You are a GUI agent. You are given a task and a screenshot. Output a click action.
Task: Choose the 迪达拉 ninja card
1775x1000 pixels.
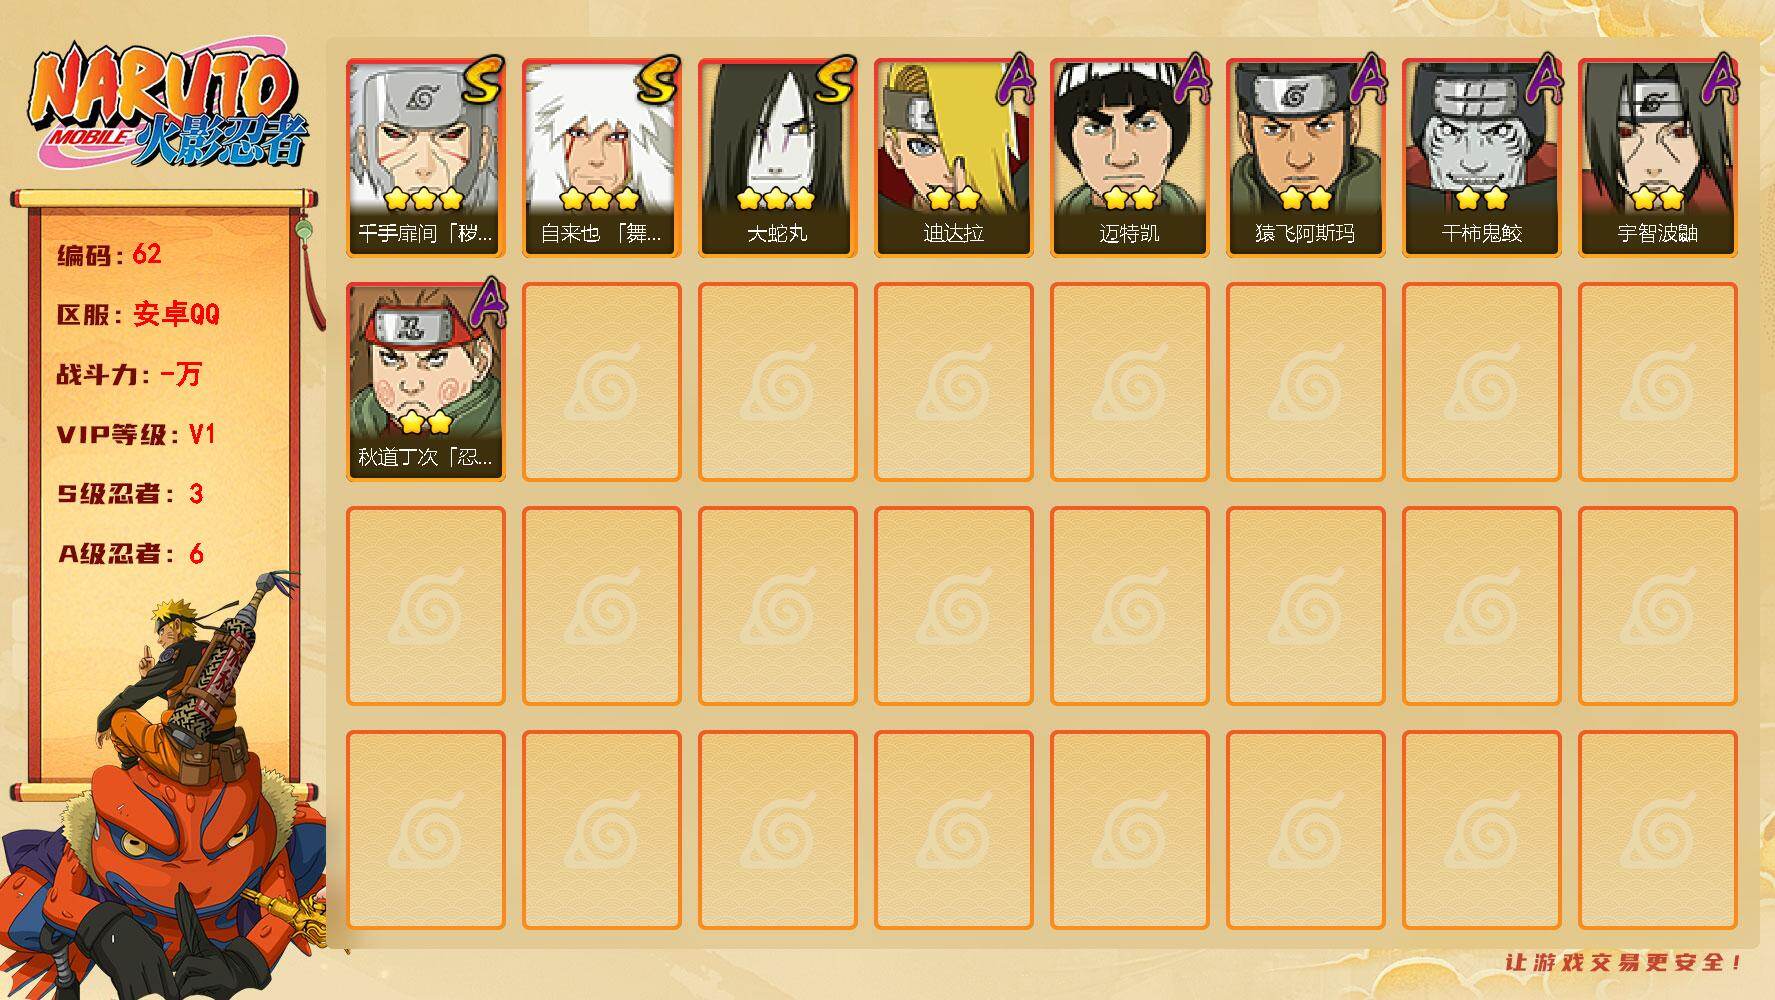click(953, 158)
